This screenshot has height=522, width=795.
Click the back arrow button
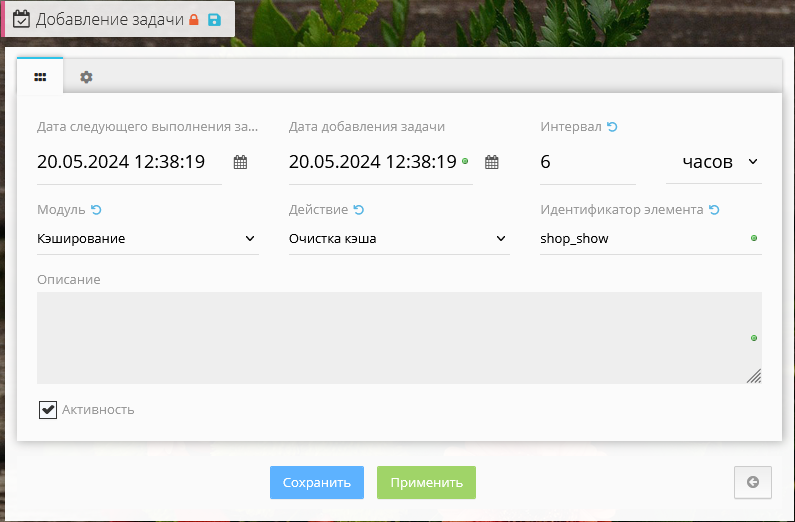coord(752,482)
